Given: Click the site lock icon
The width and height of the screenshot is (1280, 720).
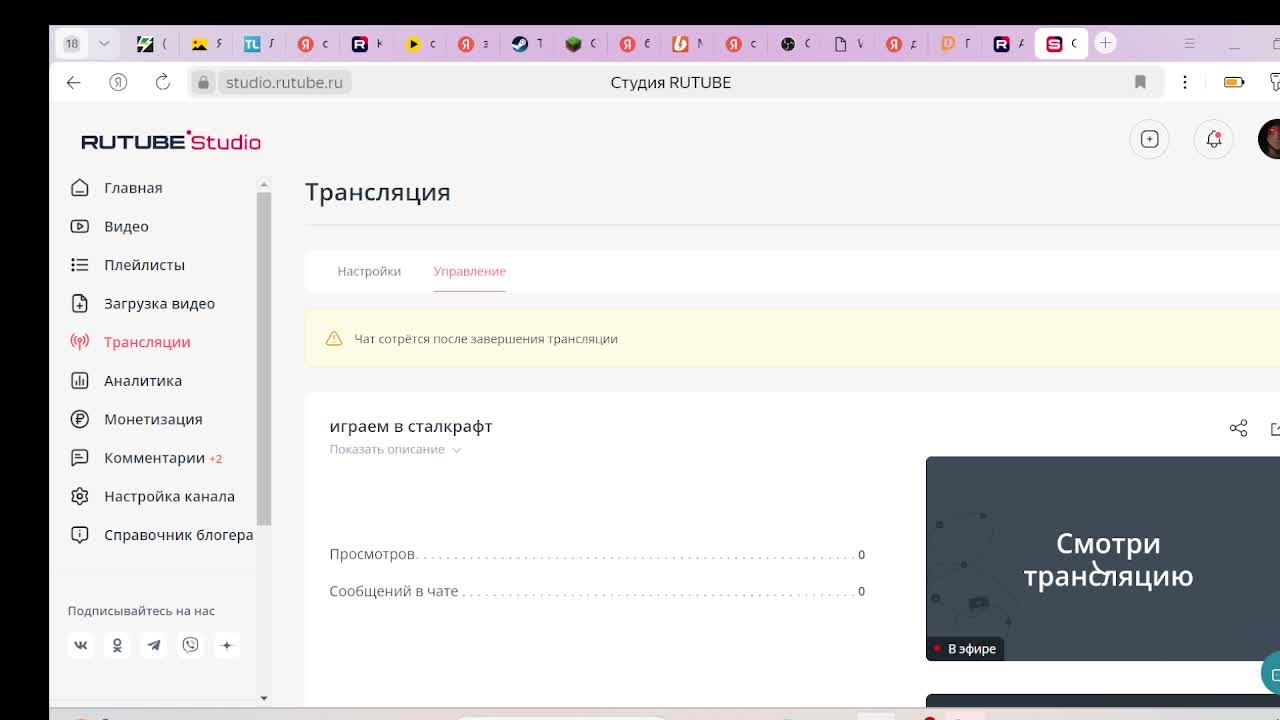Looking at the screenshot, I should tap(203, 82).
